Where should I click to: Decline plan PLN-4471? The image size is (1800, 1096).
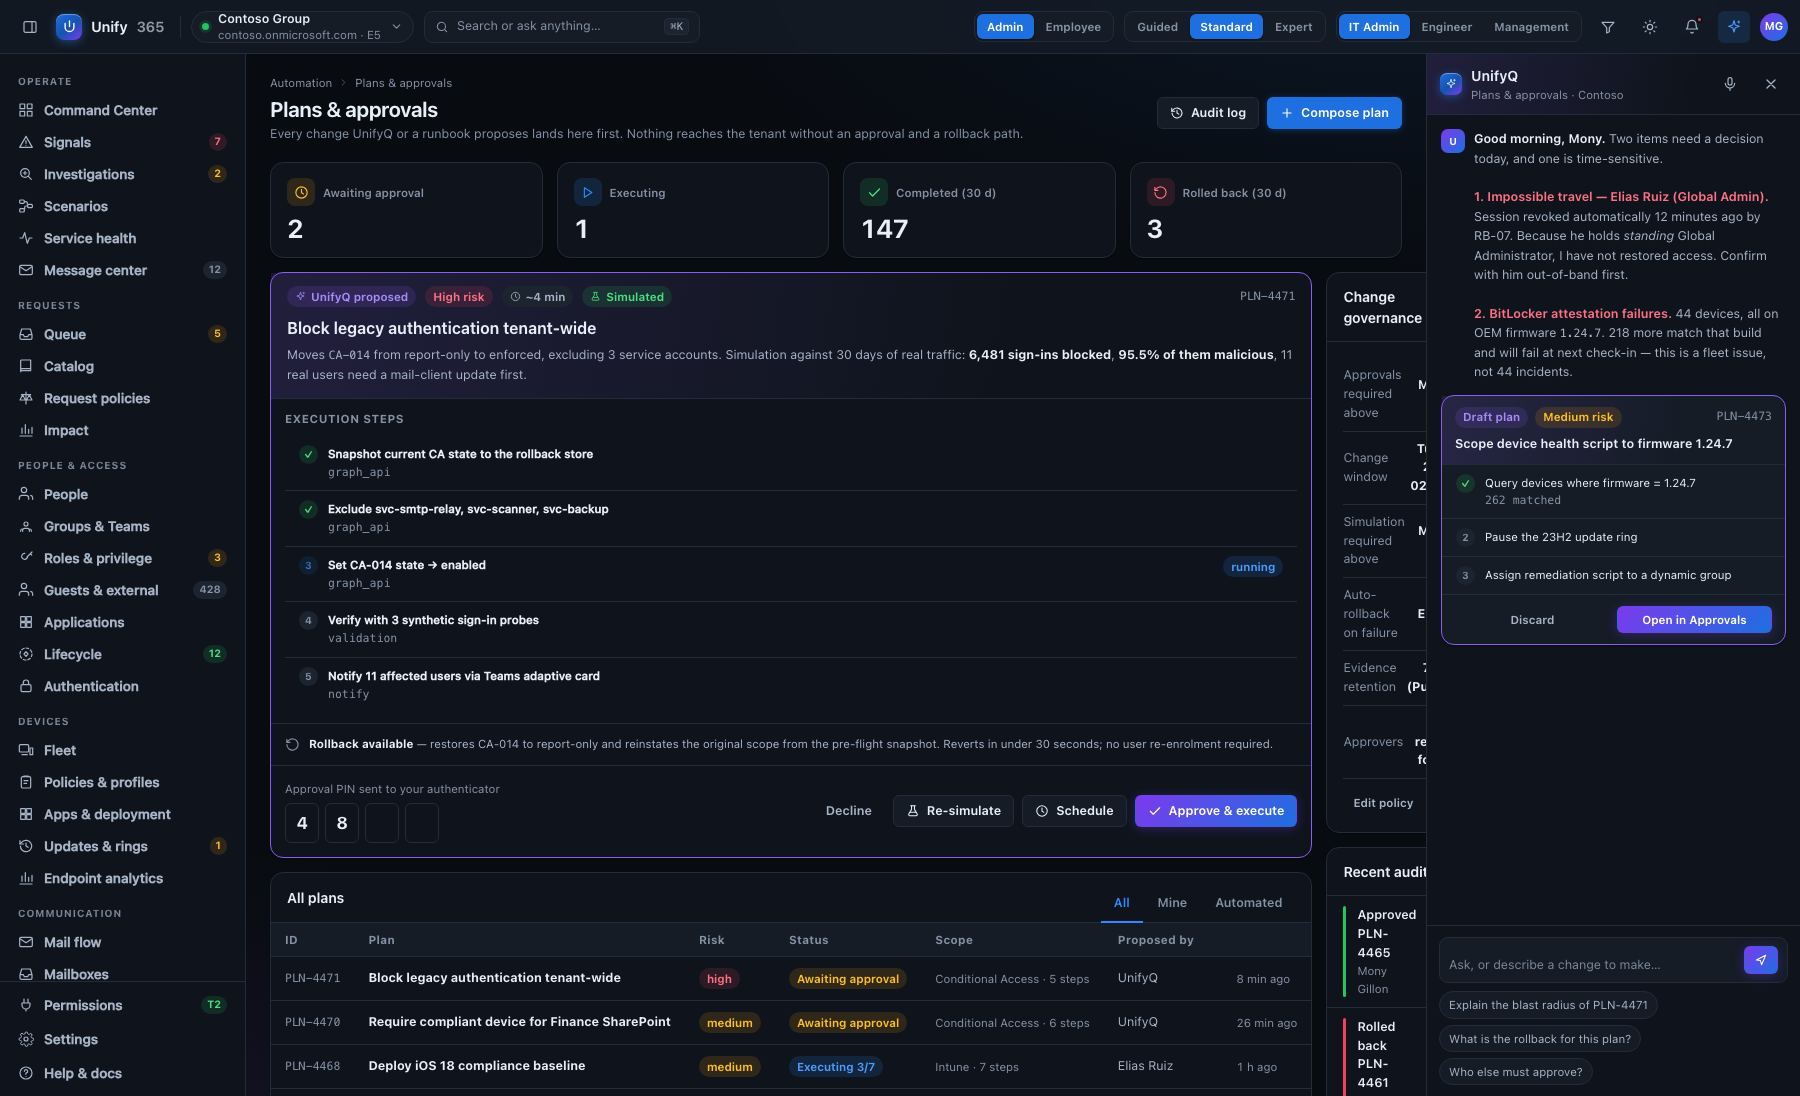848,811
